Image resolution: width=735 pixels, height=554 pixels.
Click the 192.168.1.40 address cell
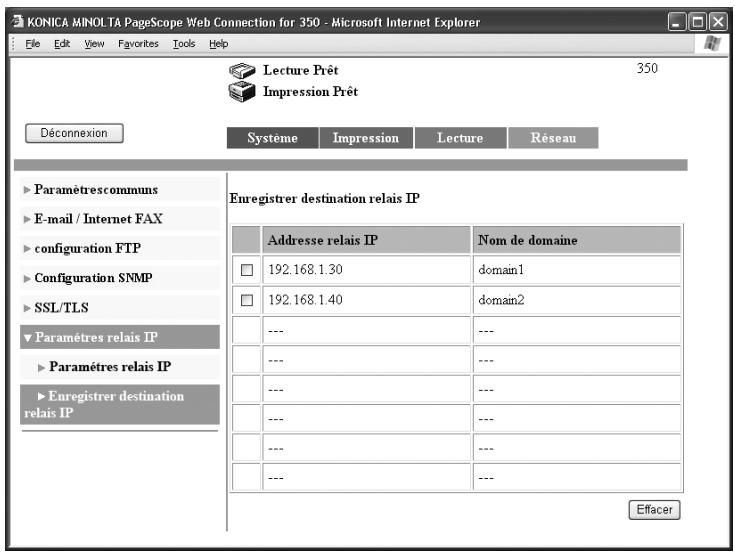click(x=366, y=300)
